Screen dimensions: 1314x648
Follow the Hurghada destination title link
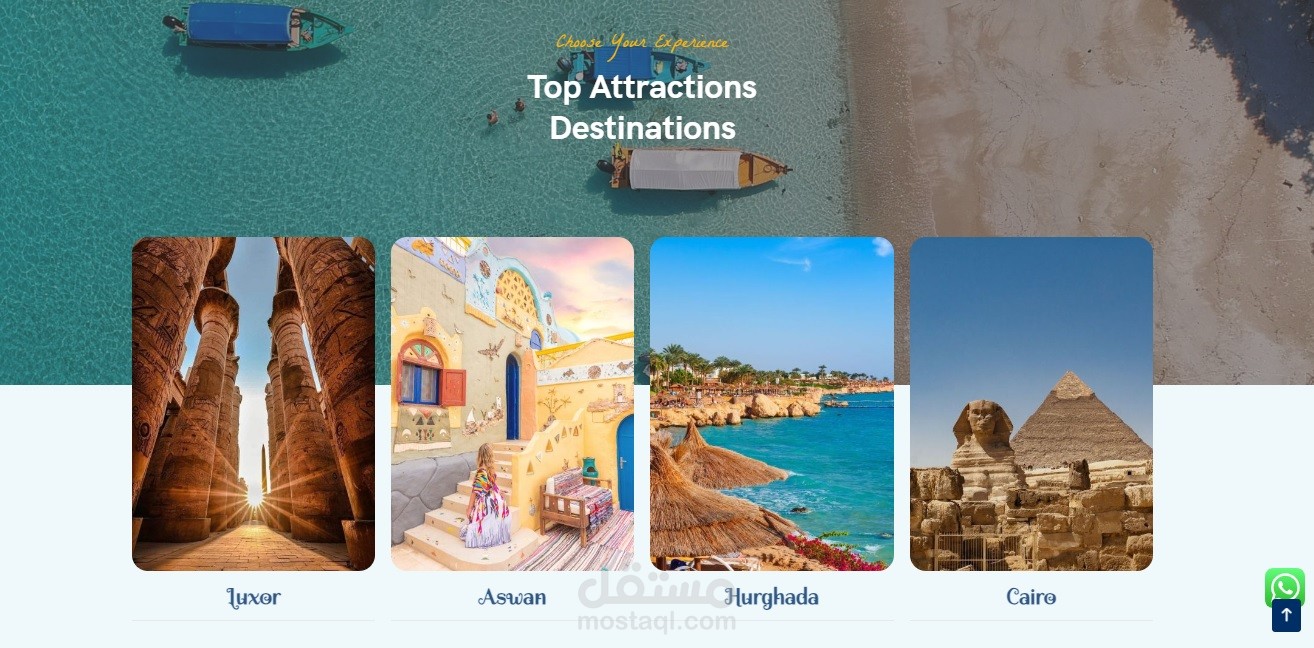[x=772, y=598]
